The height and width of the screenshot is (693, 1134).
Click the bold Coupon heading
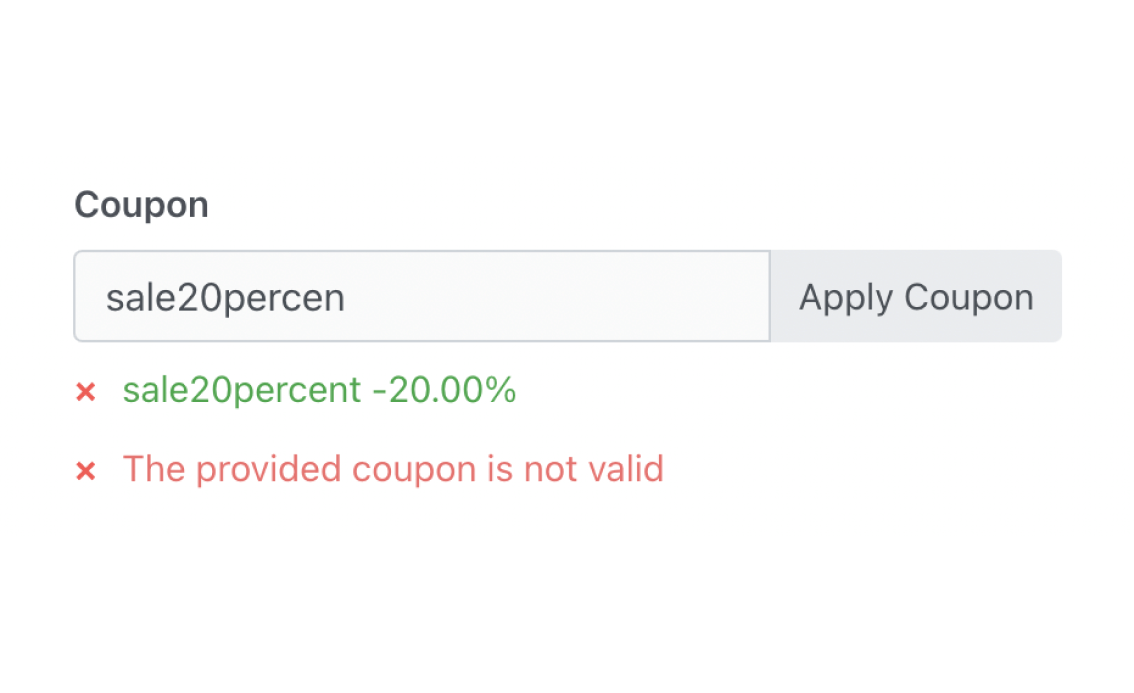click(x=141, y=205)
